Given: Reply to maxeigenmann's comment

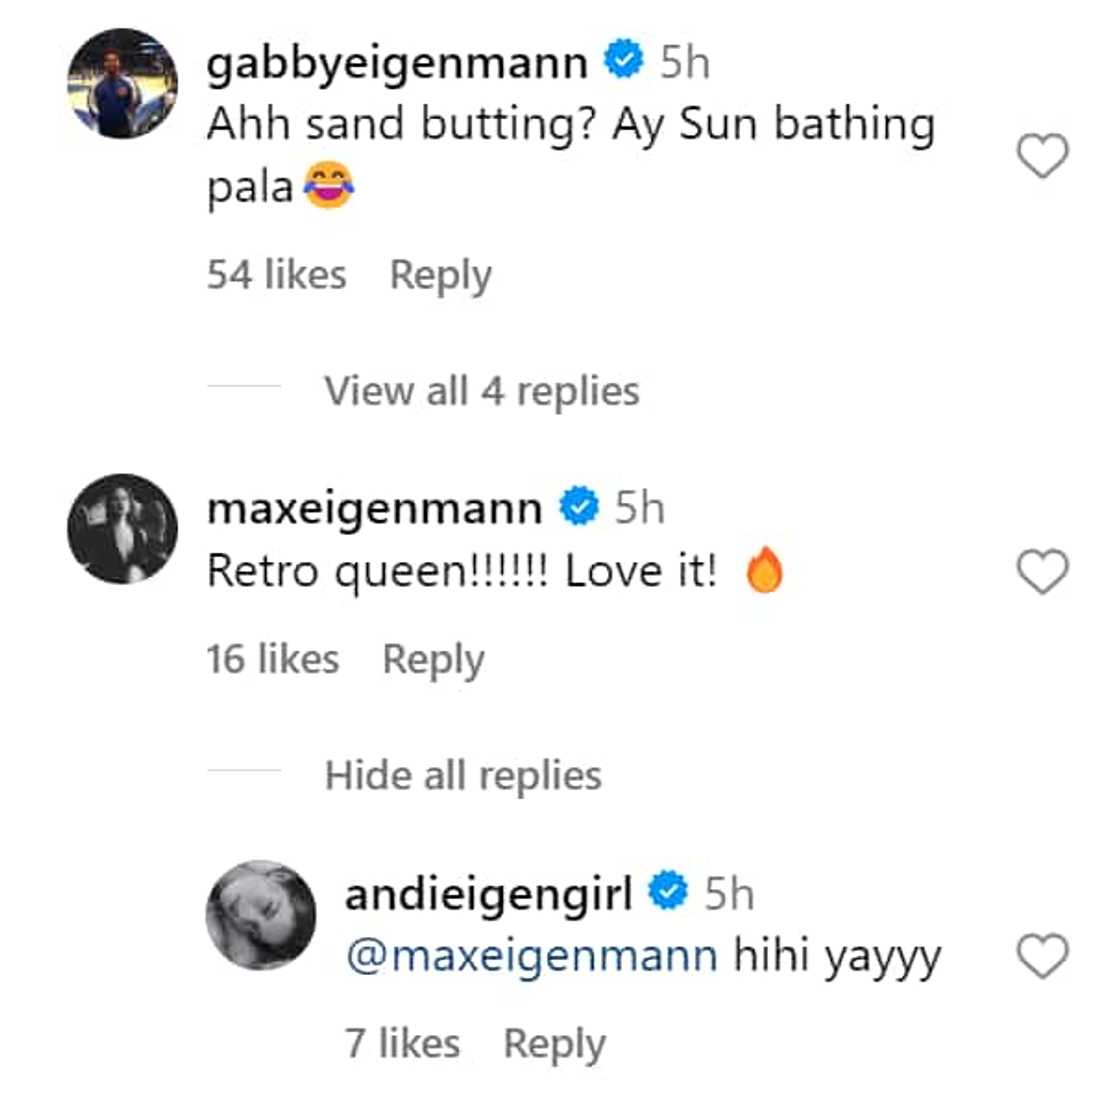Looking at the screenshot, I should (434, 658).
